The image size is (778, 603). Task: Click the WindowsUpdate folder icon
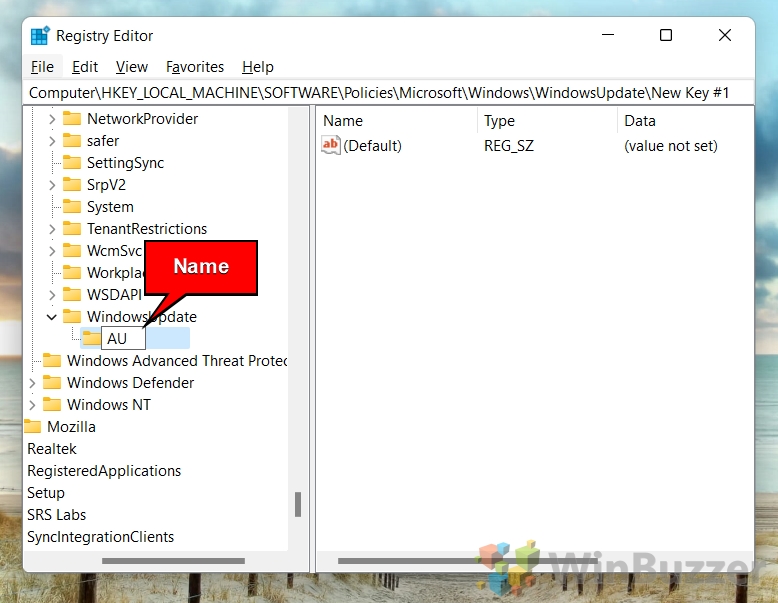point(72,316)
